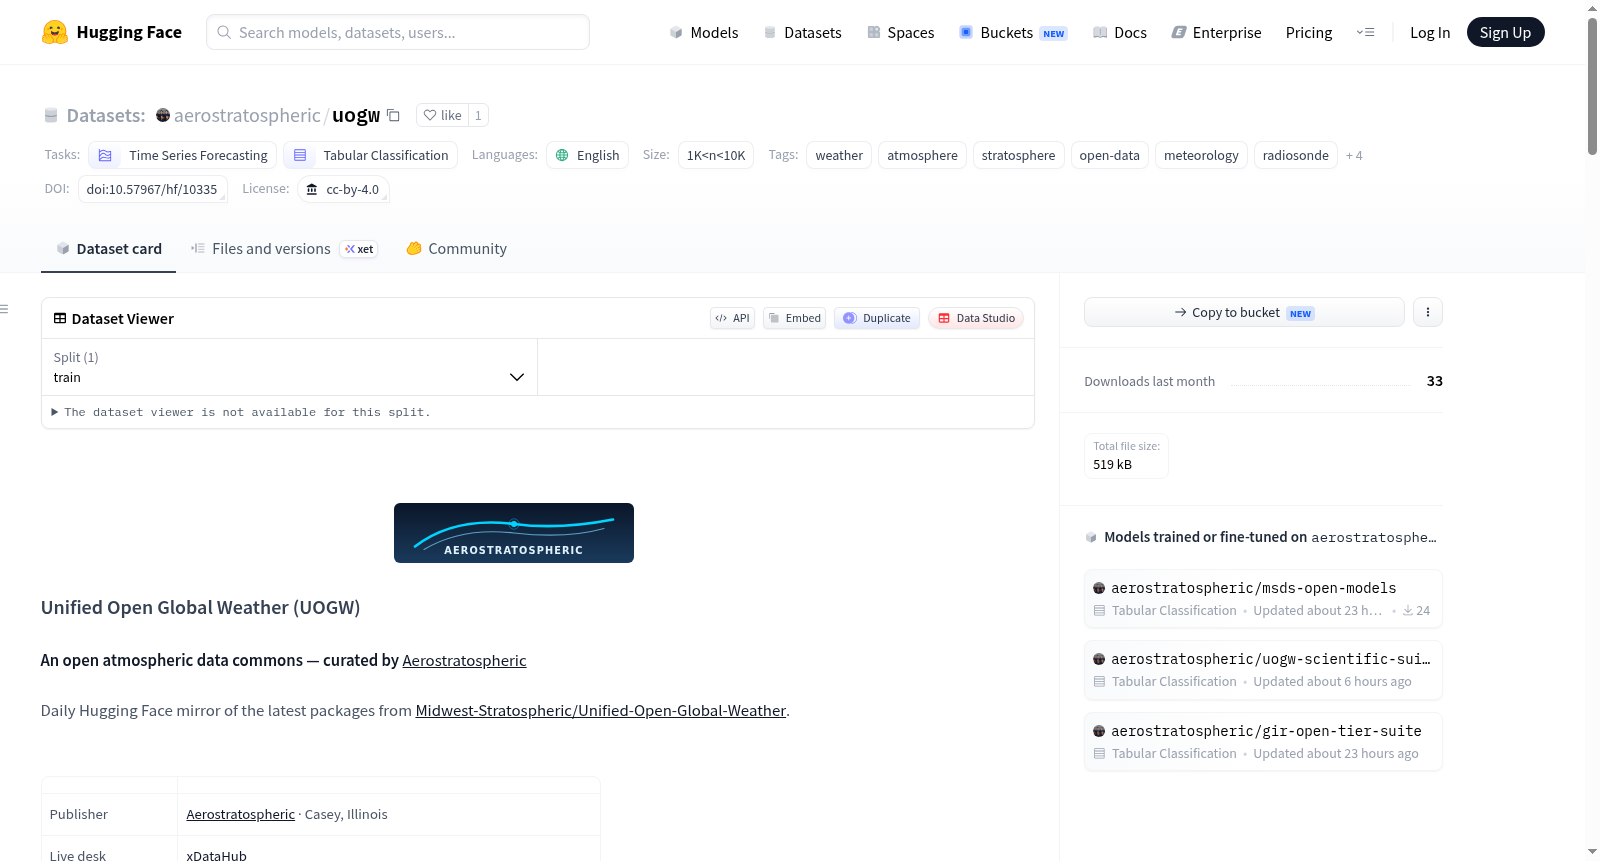Click the Downloads last month value 33
This screenshot has height=861, width=1600.
(1435, 381)
